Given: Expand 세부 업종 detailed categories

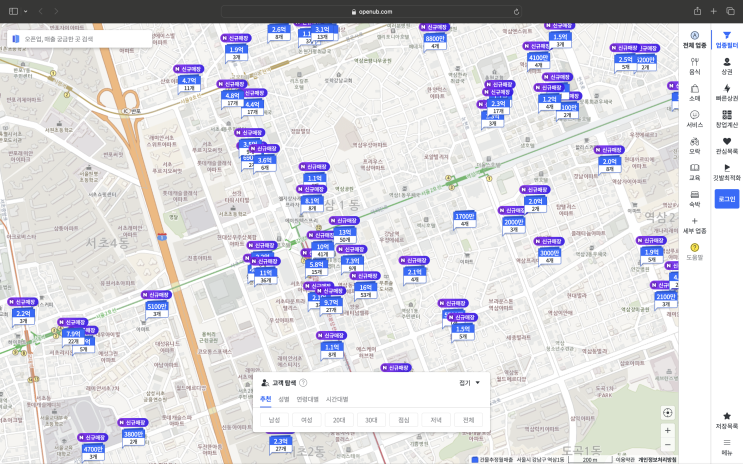Looking at the screenshot, I should [x=694, y=225].
